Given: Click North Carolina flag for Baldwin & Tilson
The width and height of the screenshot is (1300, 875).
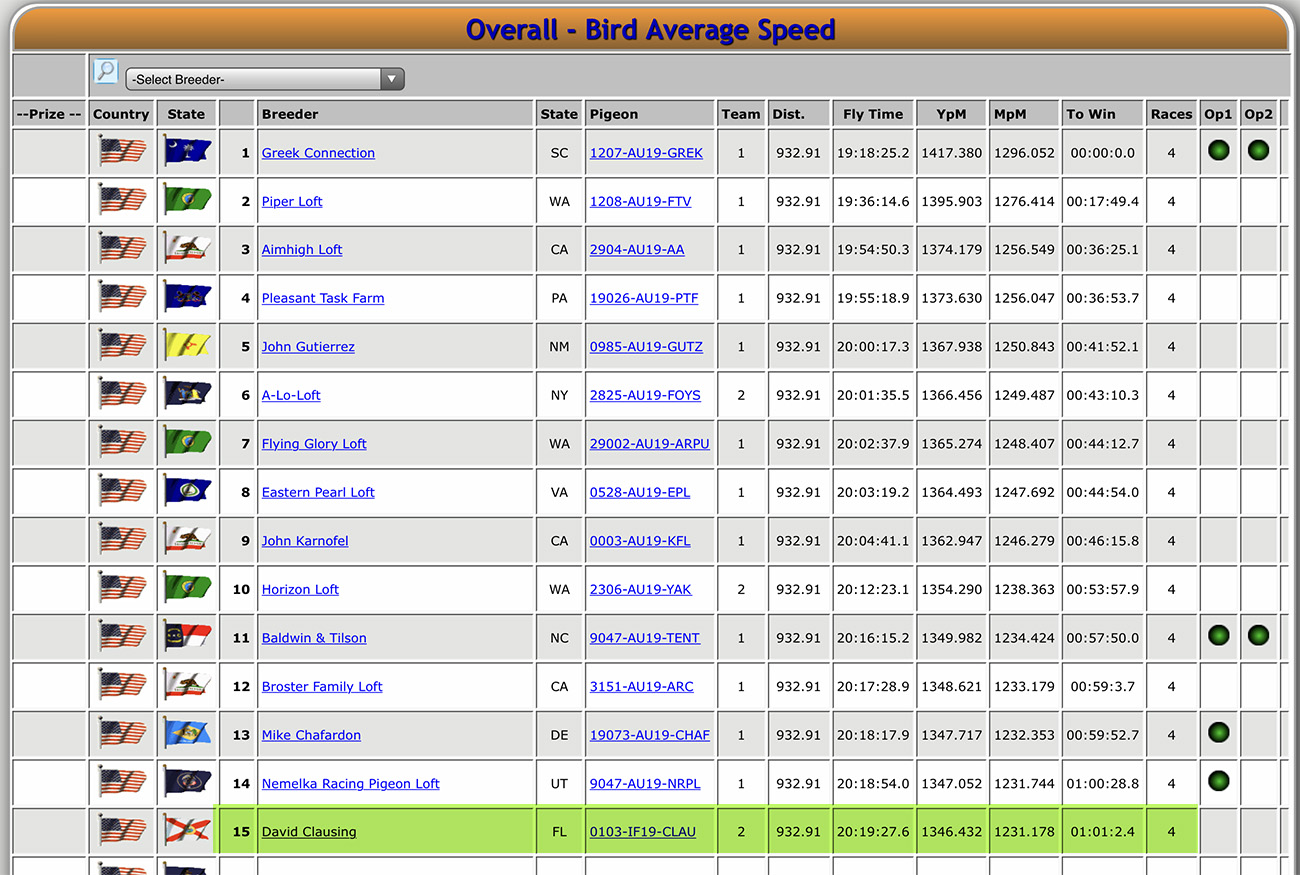Looking at the screenshot, I should [x=187, y=637].
